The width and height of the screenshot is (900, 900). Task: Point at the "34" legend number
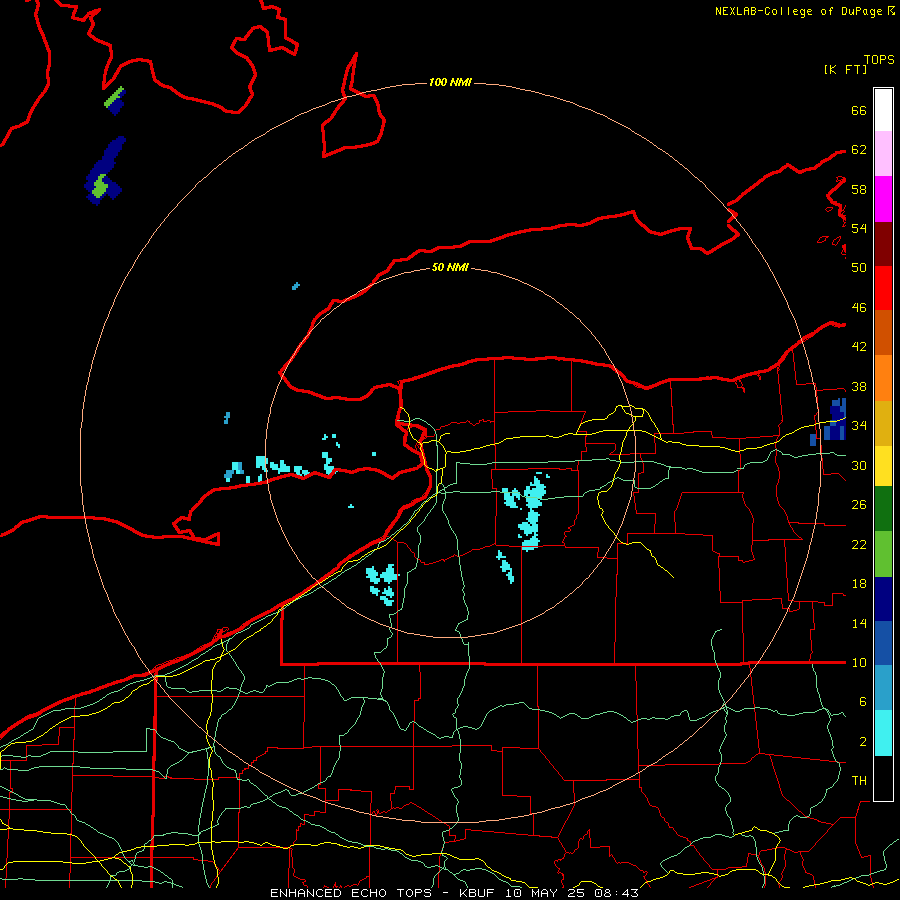click(x=859, y=426)
